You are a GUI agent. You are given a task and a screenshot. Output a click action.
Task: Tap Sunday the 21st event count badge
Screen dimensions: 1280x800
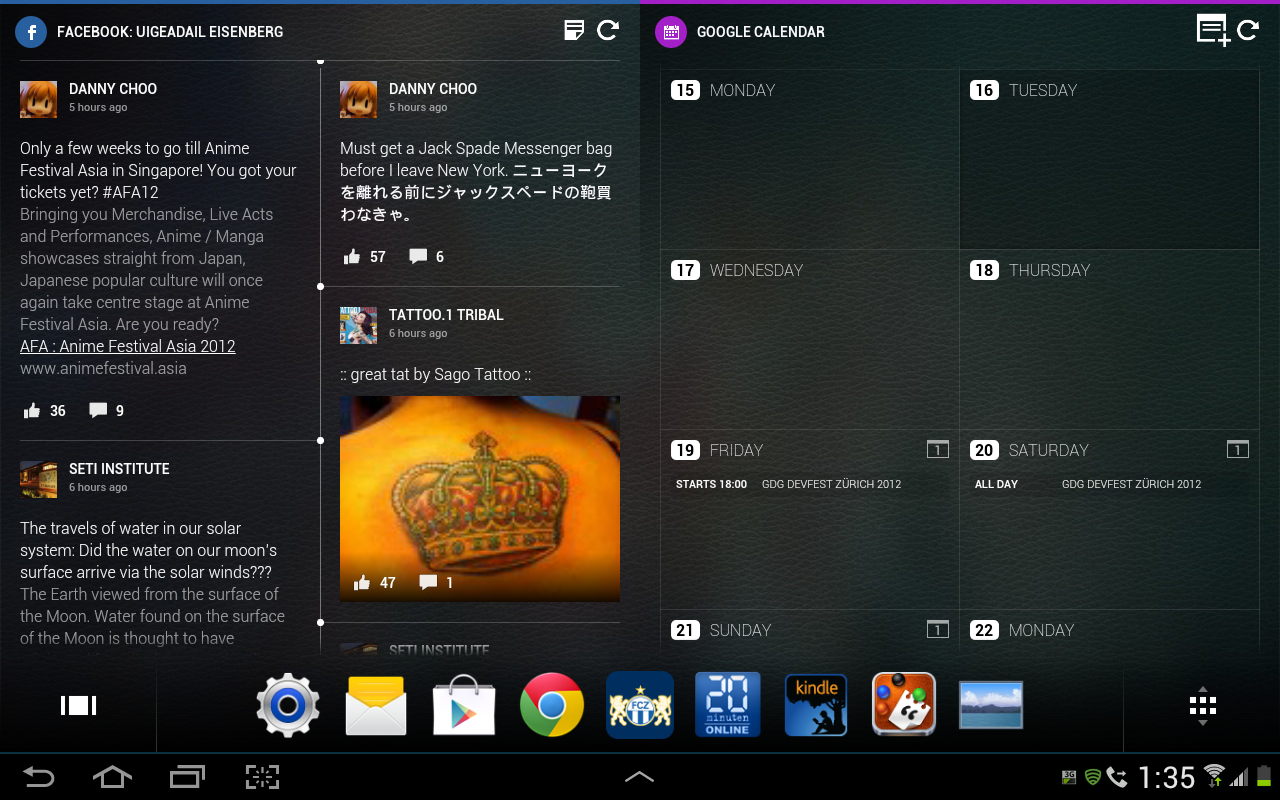pos(937,629)
